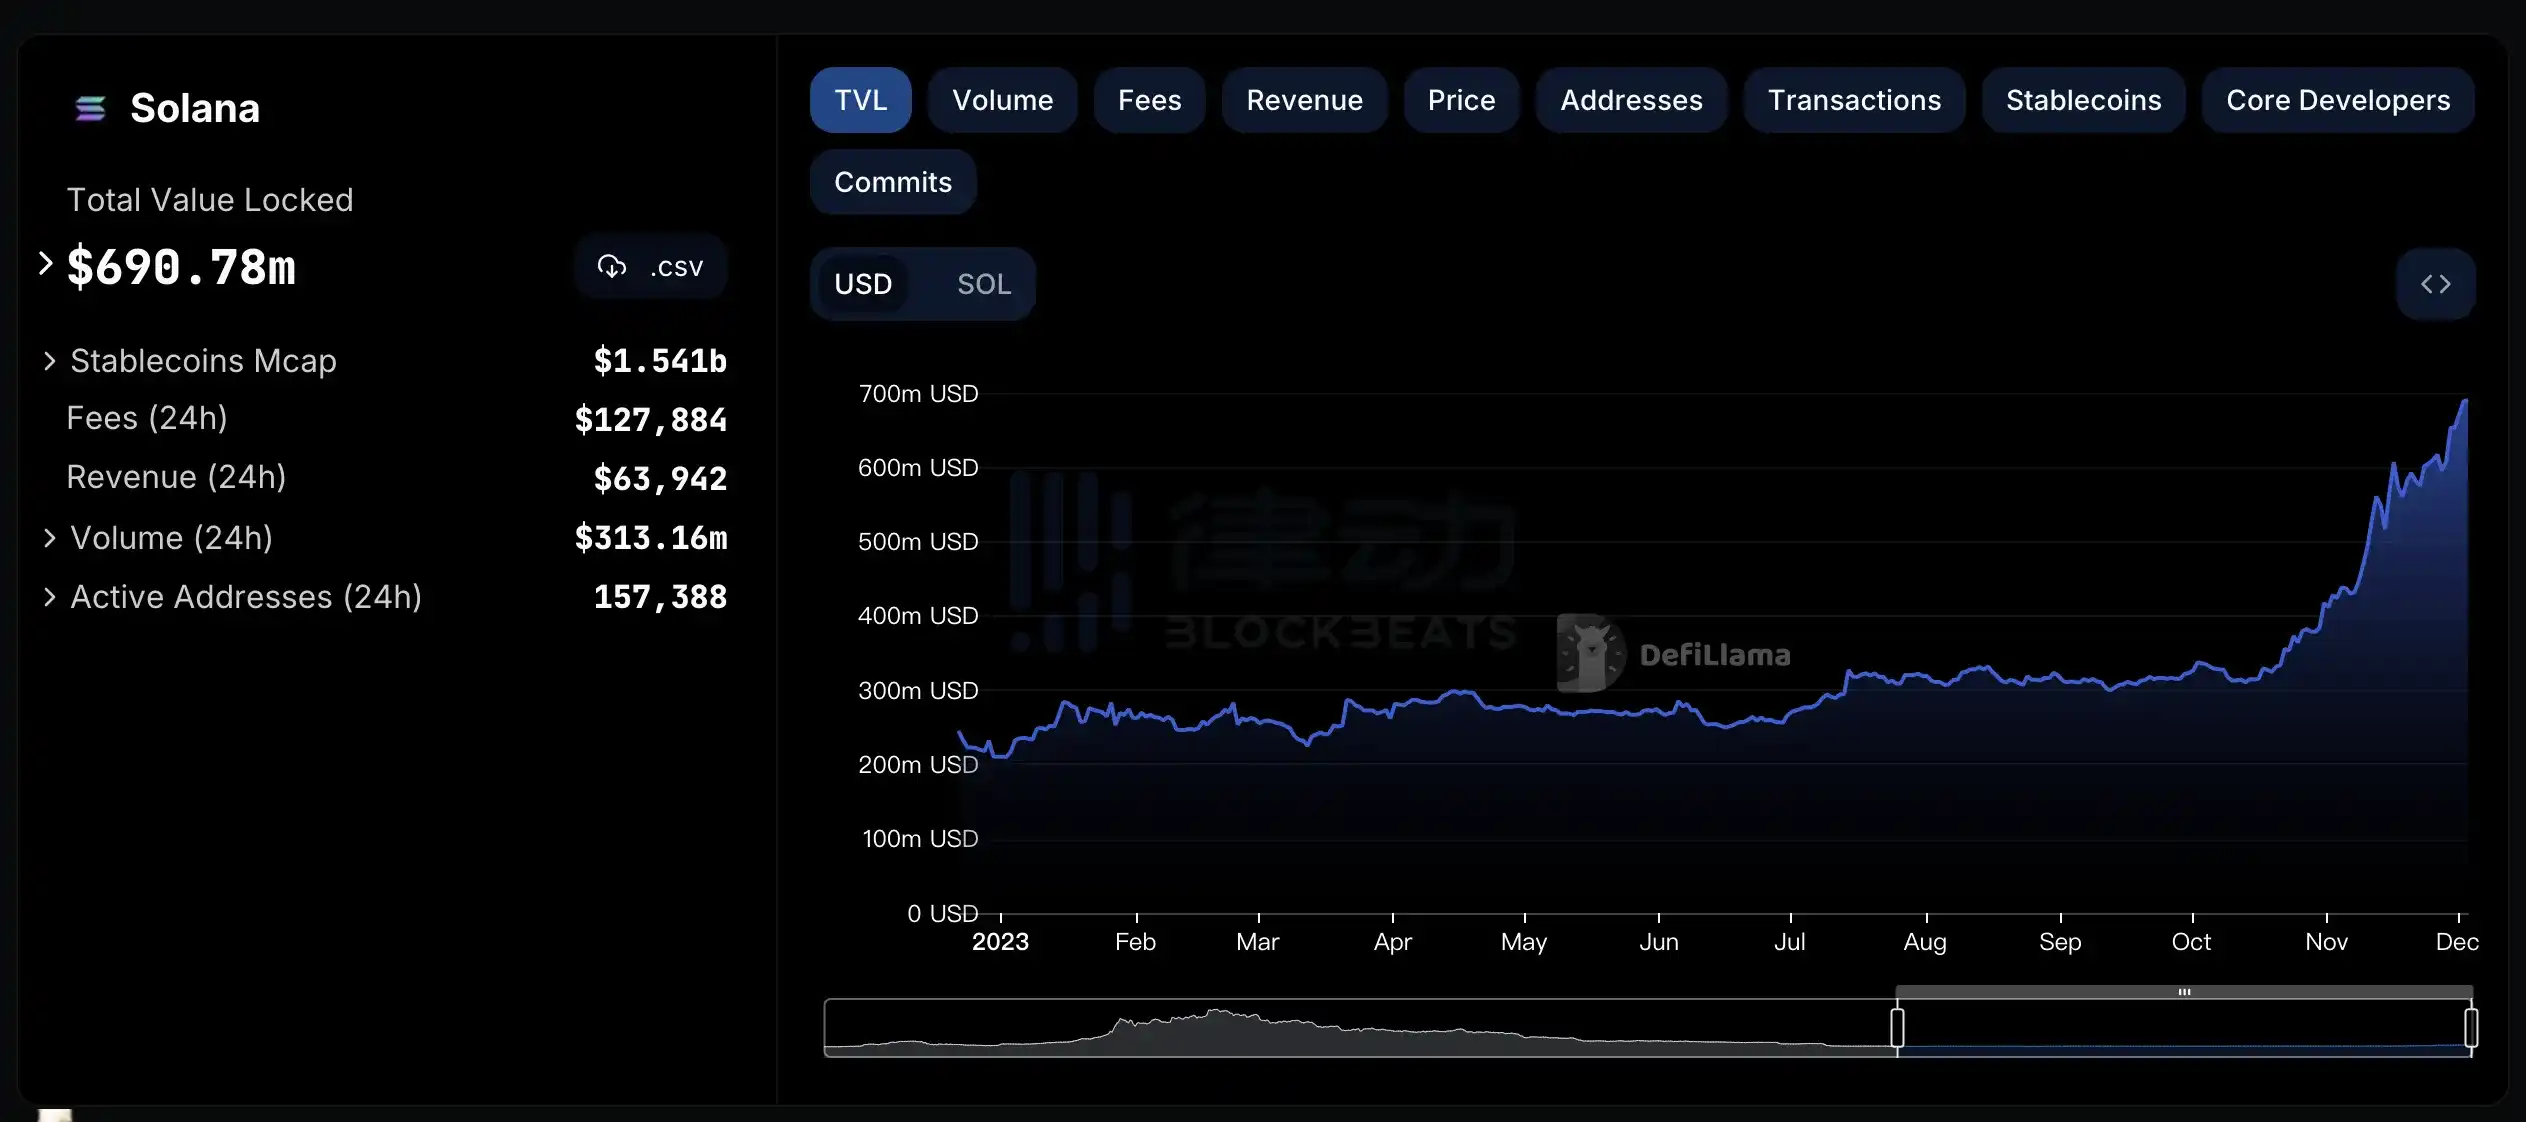Viewport: 2526px width, 1122px height.
Task: Expand Total Value Locked breakdown
Action: (x=45, y=264)
